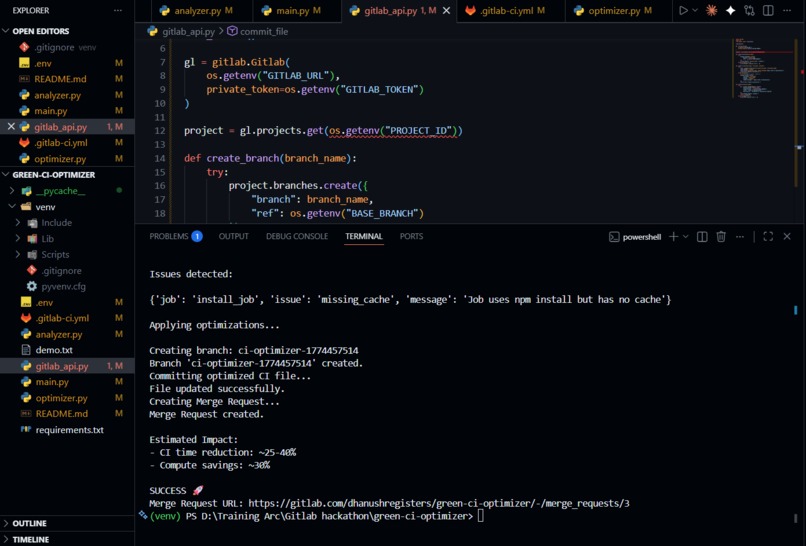This screenshot has height=546, width=806.
Task: Select gitlab_api.py in project folder tree
Action: coord(62,366)
